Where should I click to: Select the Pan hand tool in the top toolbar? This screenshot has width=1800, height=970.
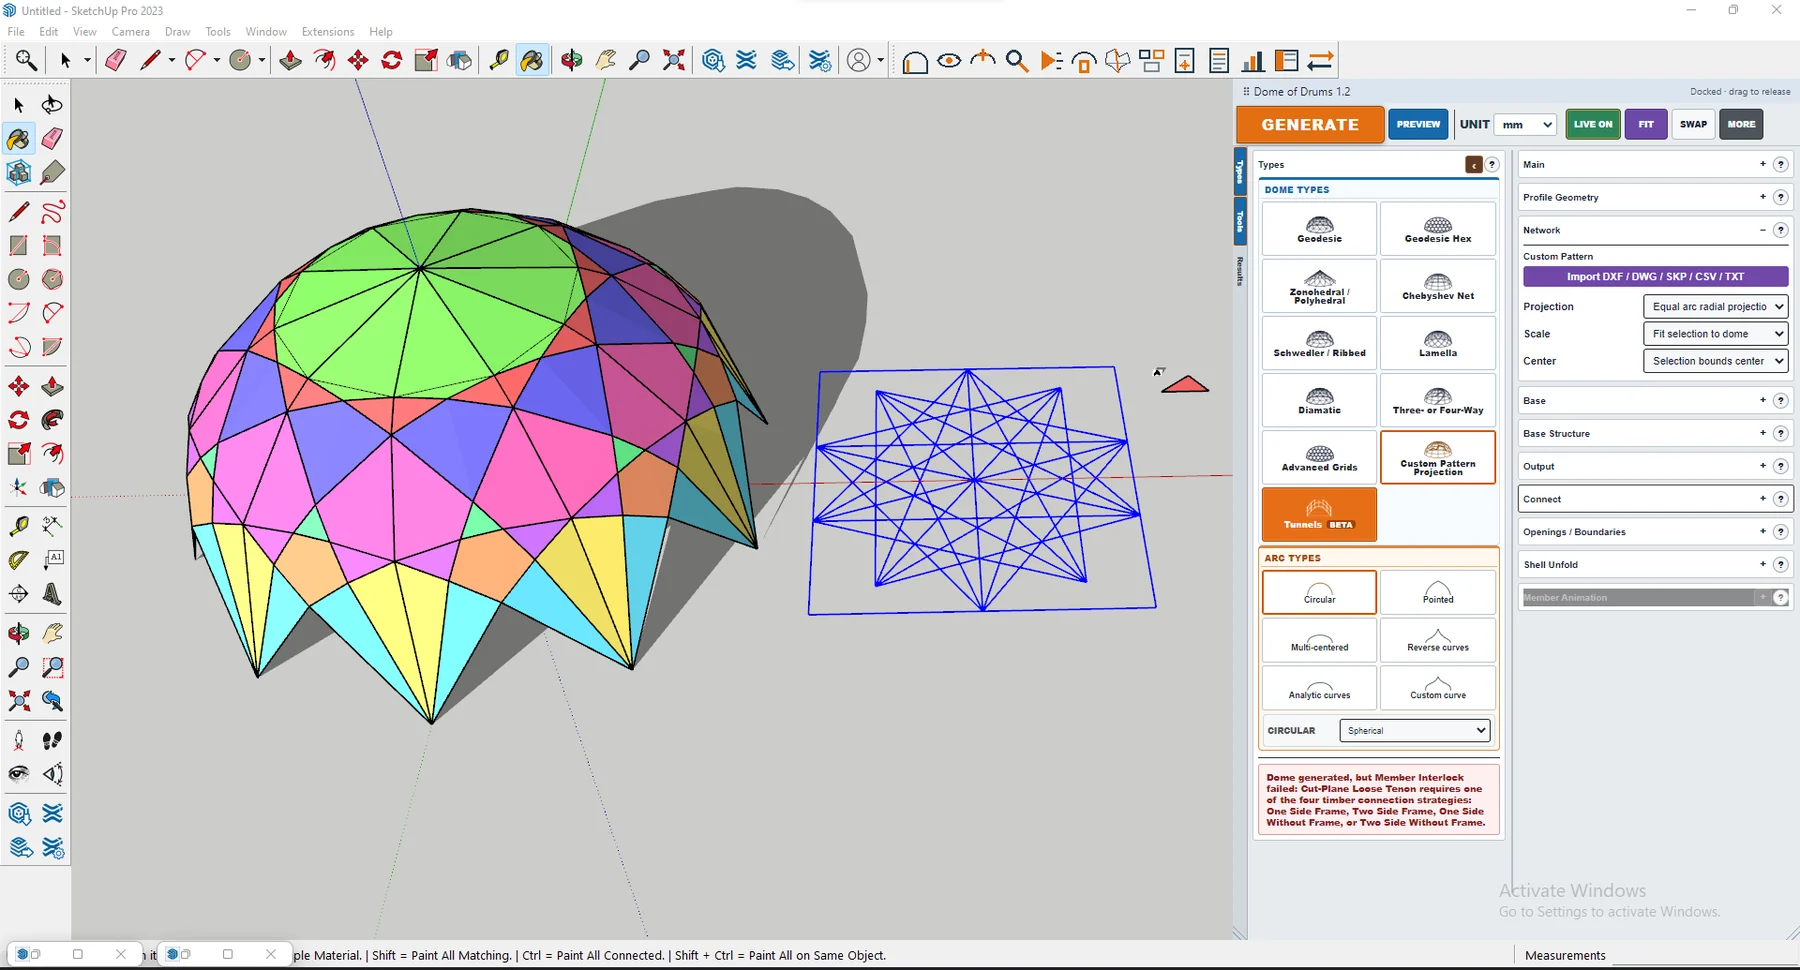click(x=606, y=61)
